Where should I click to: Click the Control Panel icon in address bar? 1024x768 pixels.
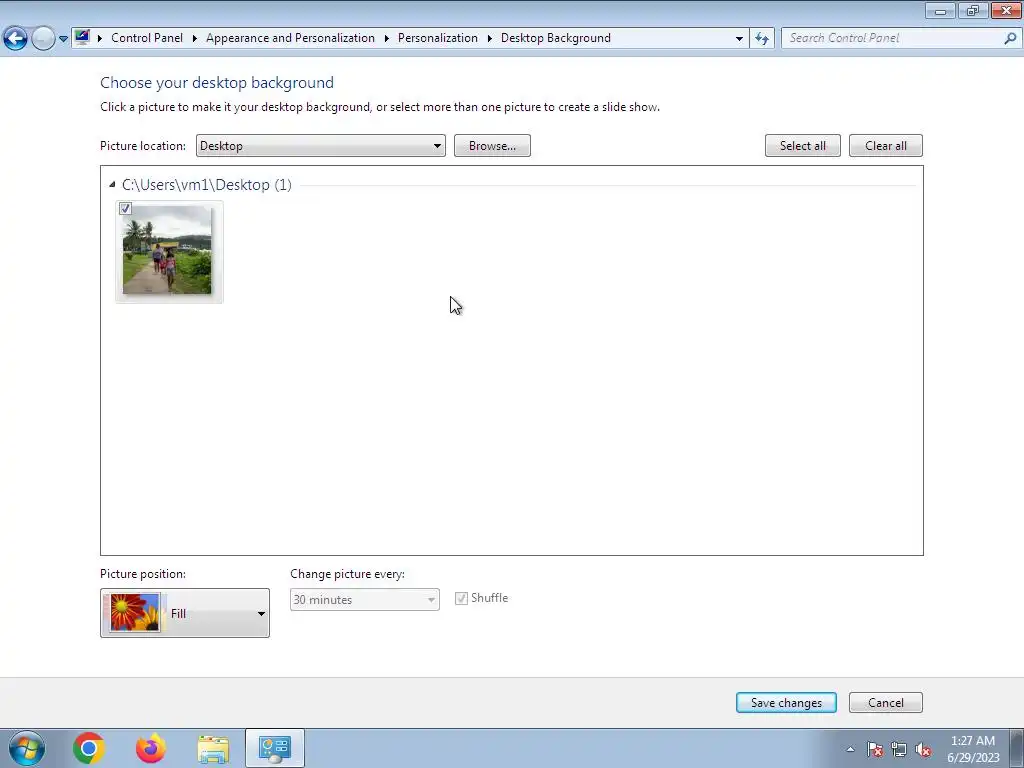pyautogui.click(x=82, y=37)
